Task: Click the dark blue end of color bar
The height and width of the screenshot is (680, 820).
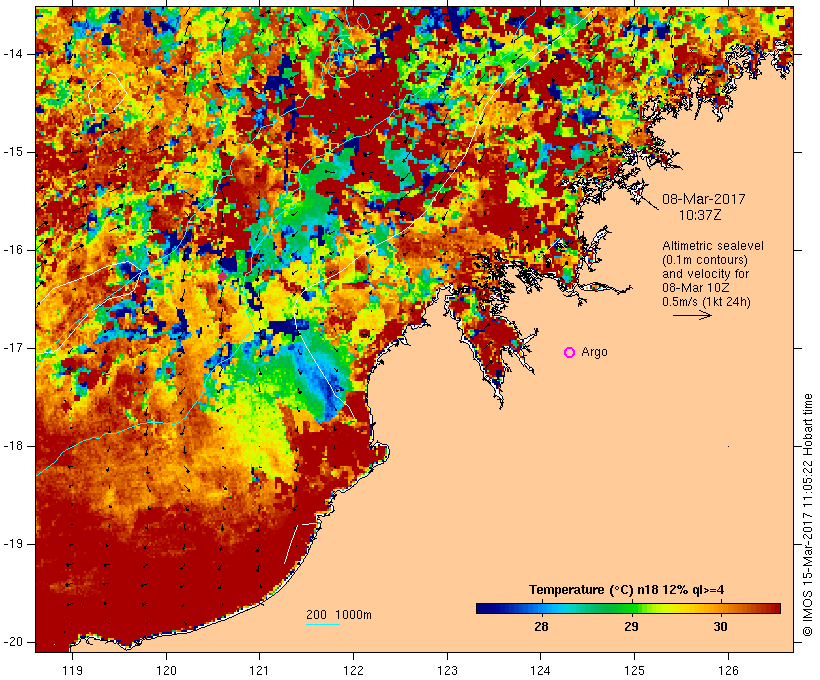Action: 484,608
